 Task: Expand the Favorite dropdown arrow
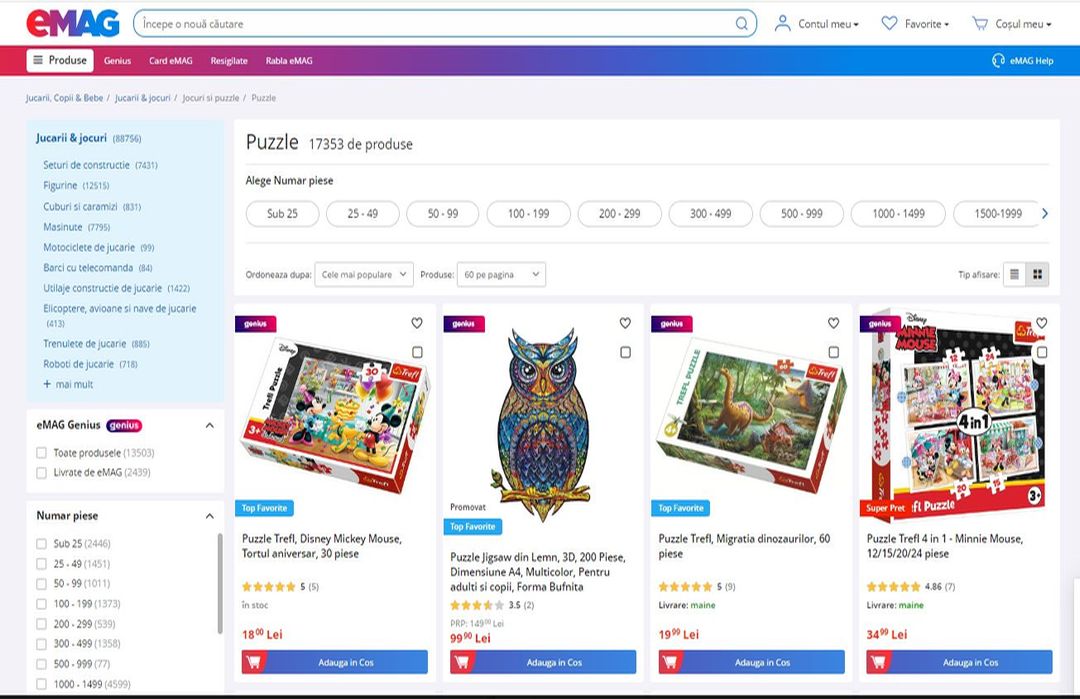pyautogui.click(x=946, y=25)
